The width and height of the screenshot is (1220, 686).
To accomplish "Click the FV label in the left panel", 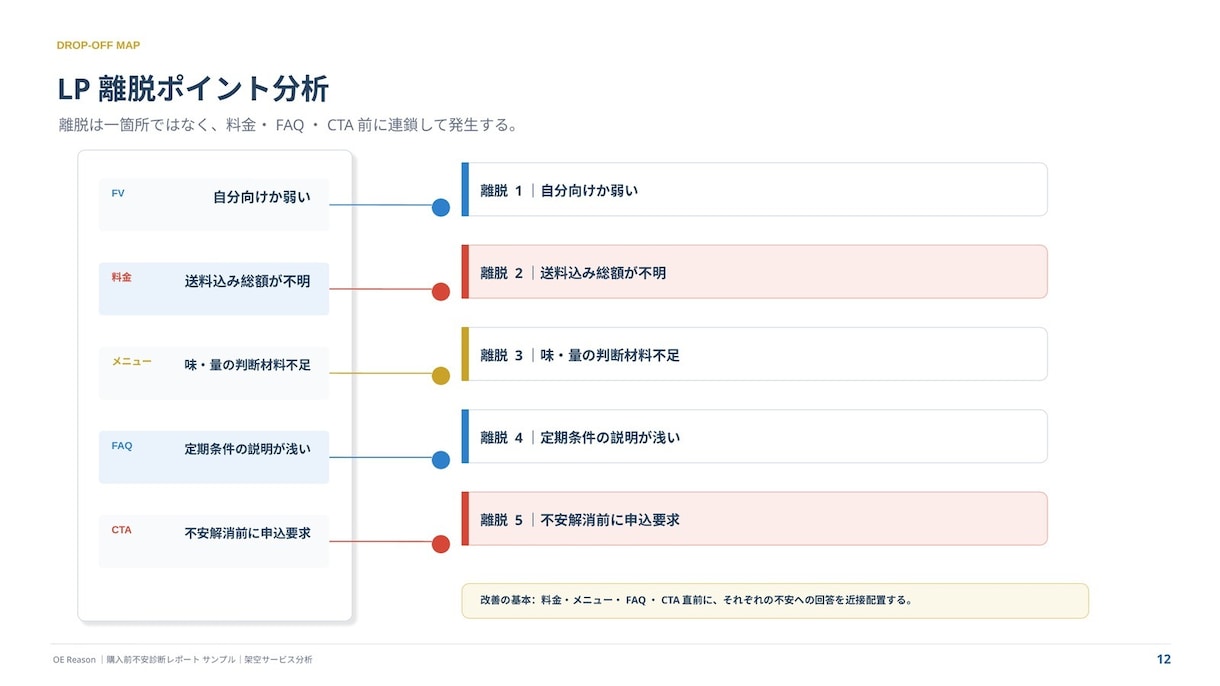I will tap(118, 193).
